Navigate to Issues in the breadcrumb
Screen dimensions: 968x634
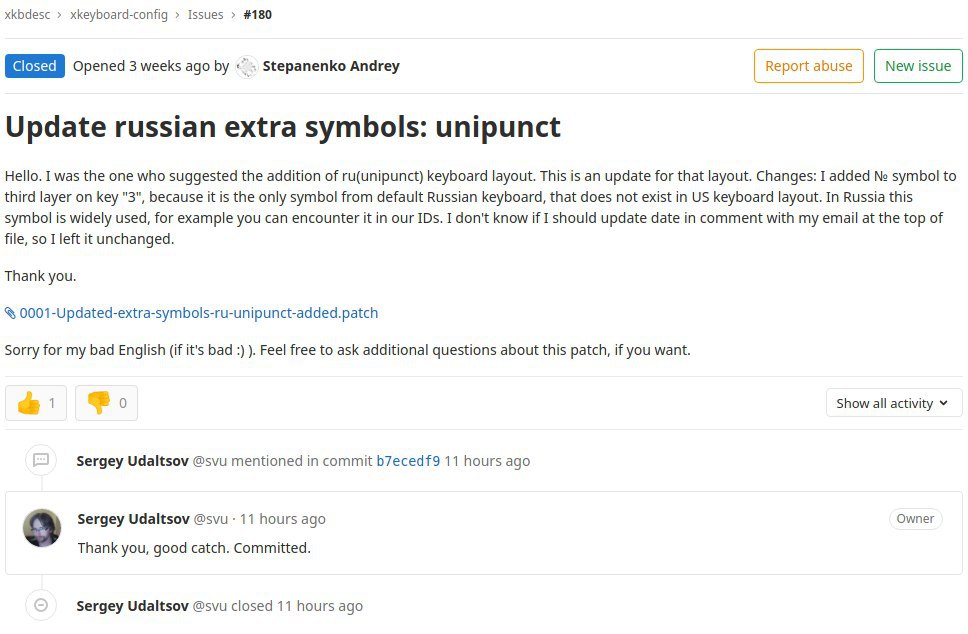tap(206, 14)
